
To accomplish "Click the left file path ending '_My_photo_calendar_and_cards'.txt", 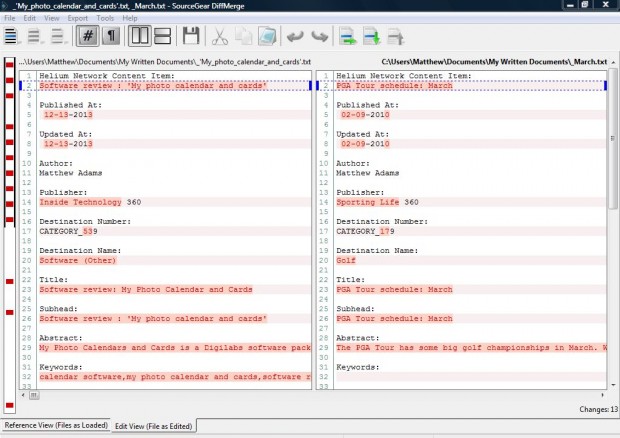I will [x=164, y=62].
